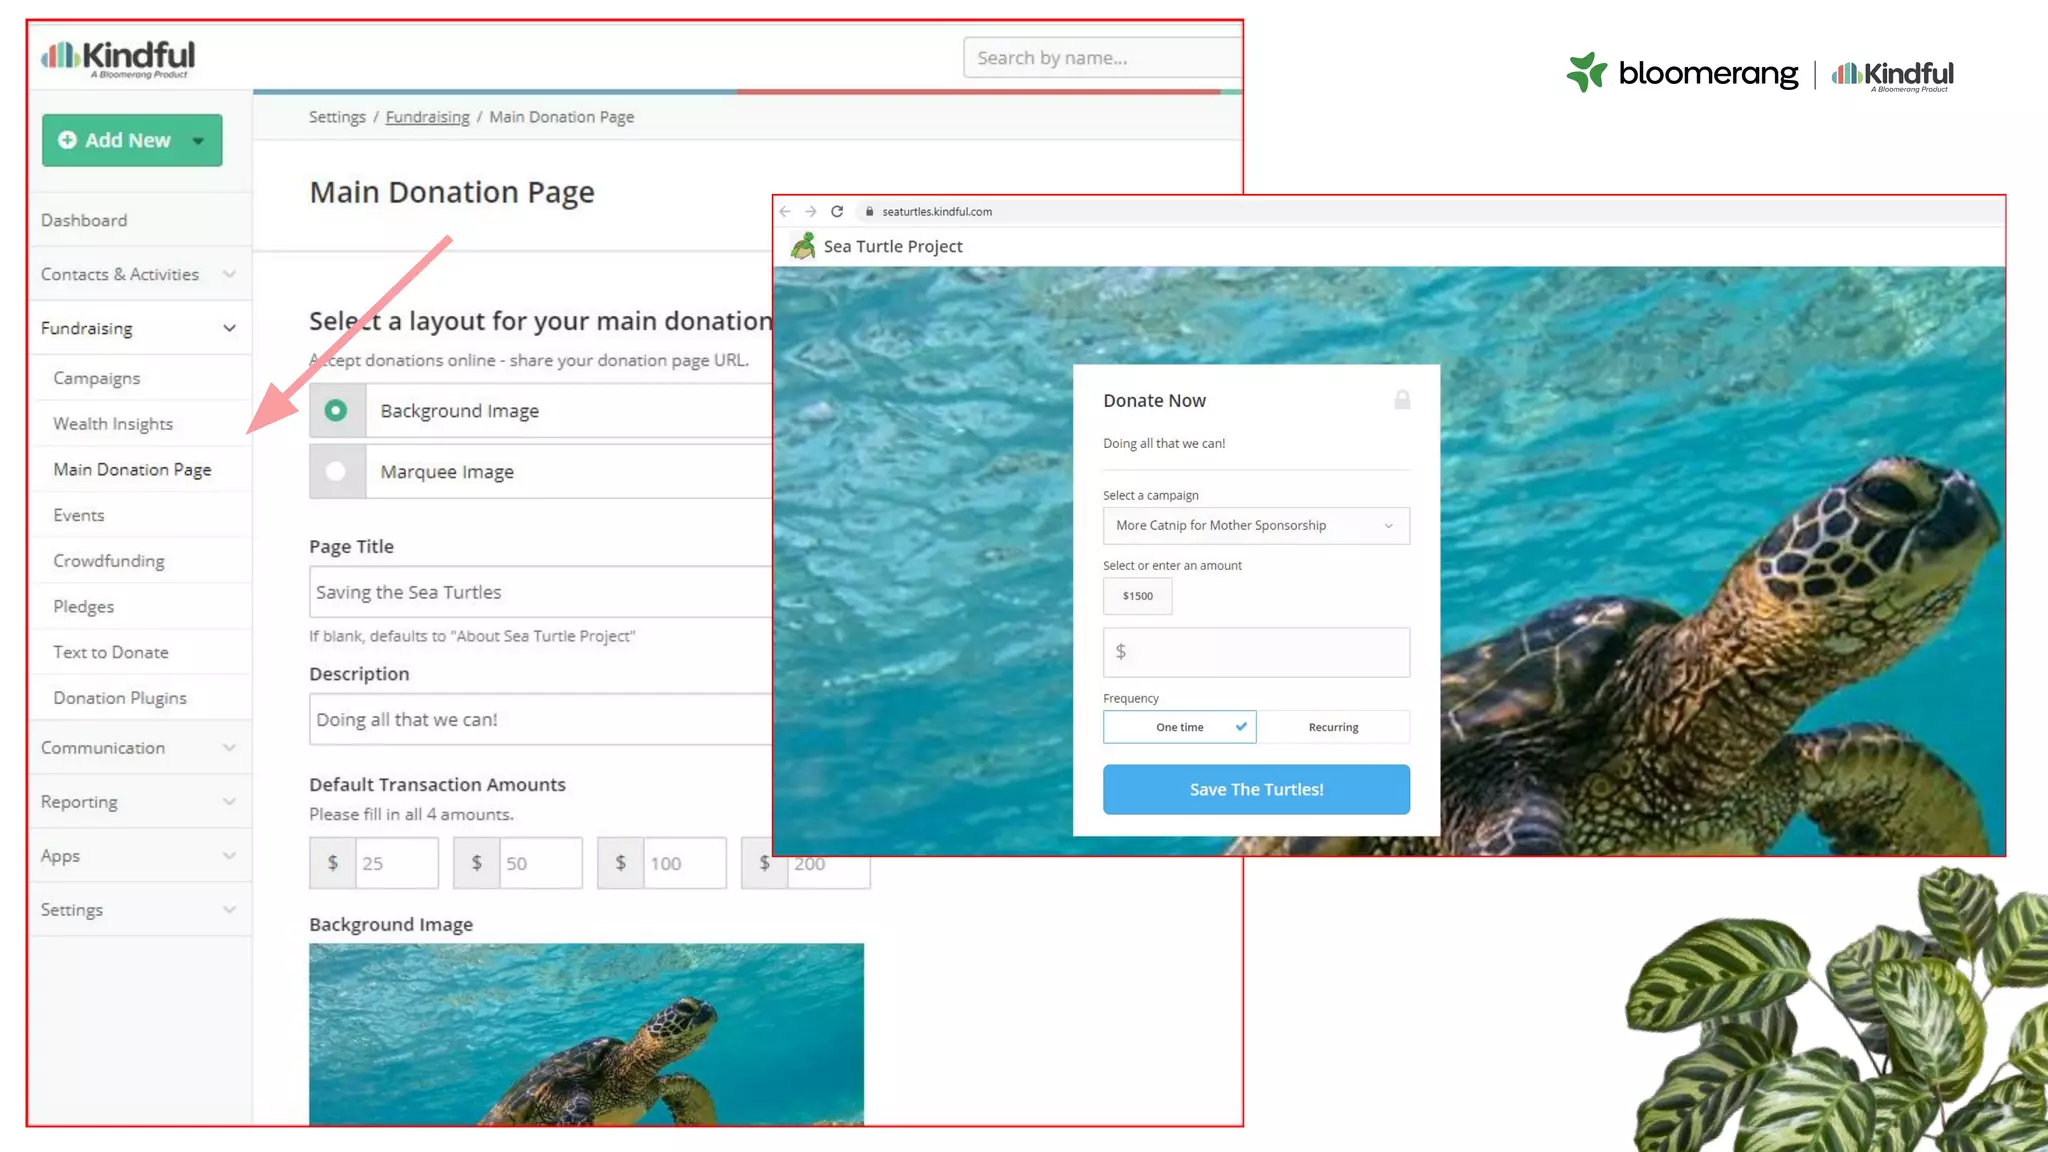The height and width of the screenshot is (1152, 2048).
Task: Click the browser back arrow icon
Action: pyautogui.click(x=785, y=211)
